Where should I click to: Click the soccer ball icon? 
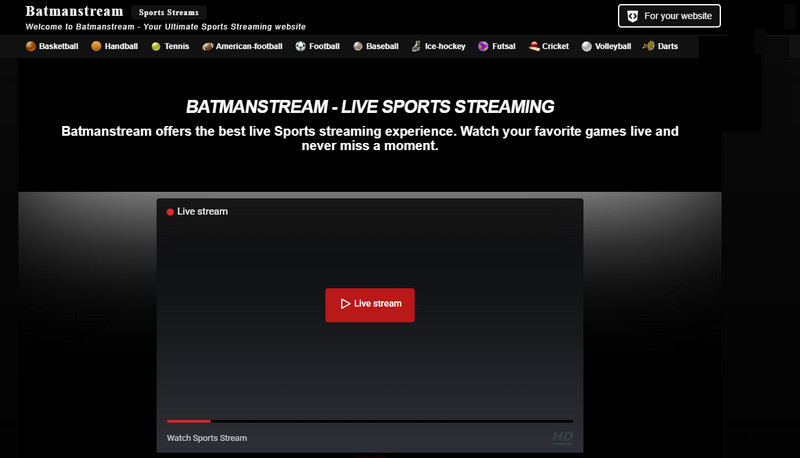301,46
